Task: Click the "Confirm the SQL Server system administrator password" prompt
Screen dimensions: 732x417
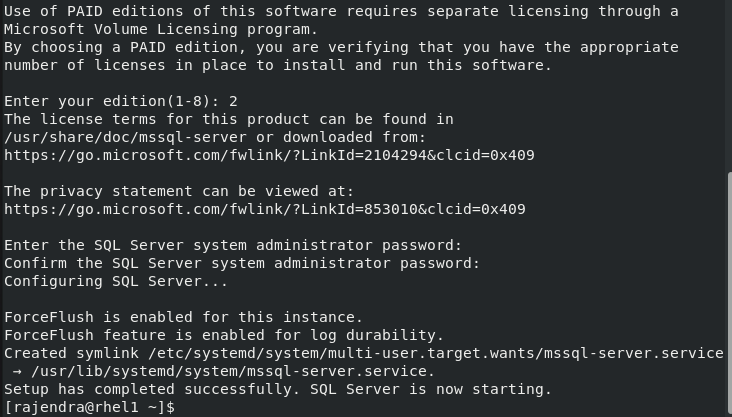Action: coord(241,263)
